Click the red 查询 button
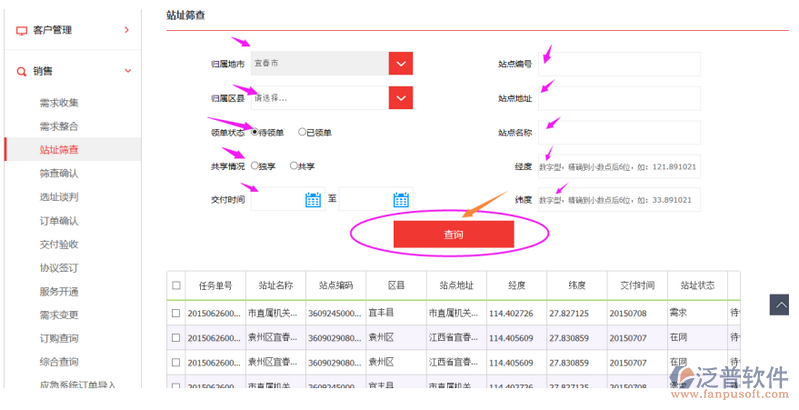This screenshot has height=410, width=799. pyautogui.click(x=453, y=234)
